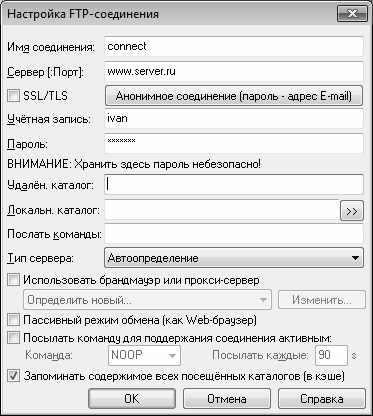Expand the Определить новый proxy dropdown
This screenshot has width=373, height=416.
147,300
